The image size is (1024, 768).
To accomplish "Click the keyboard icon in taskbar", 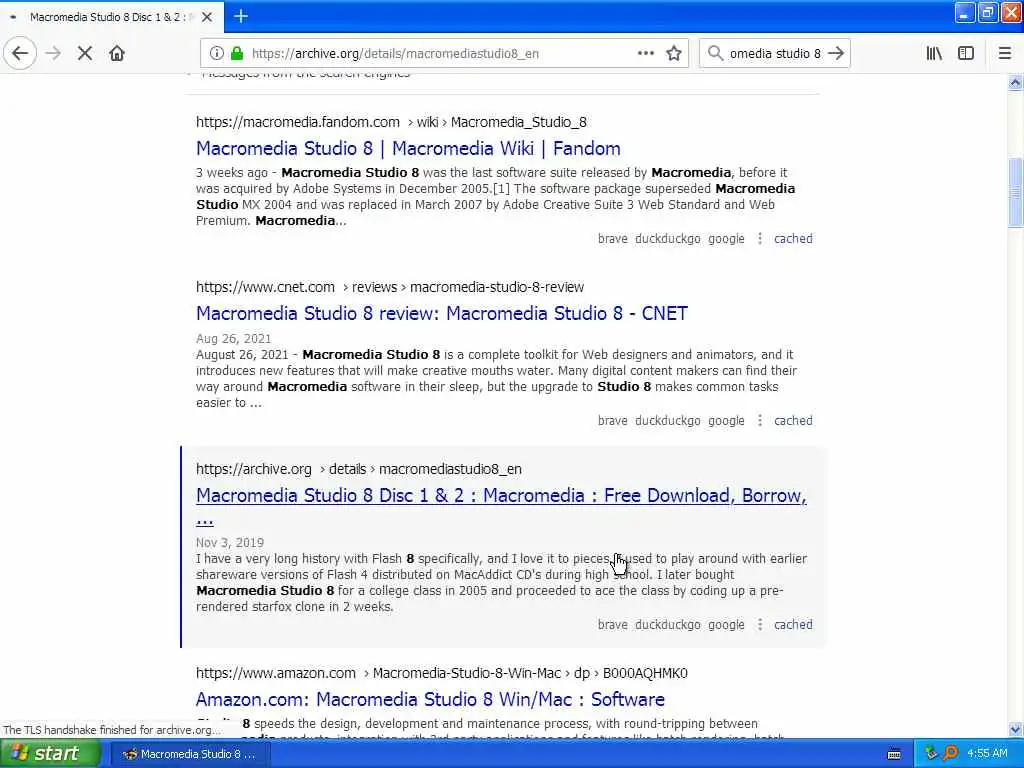I will [x=894, y=754].
